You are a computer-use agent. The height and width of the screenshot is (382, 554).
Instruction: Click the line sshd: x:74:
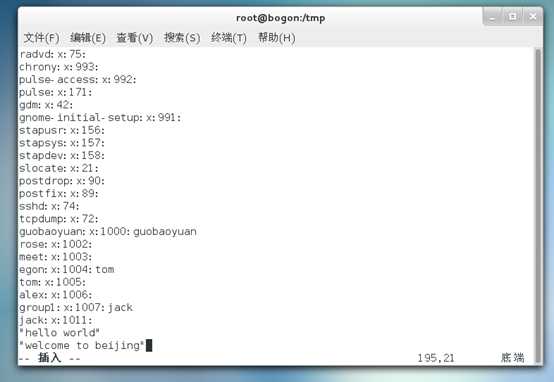49,206
